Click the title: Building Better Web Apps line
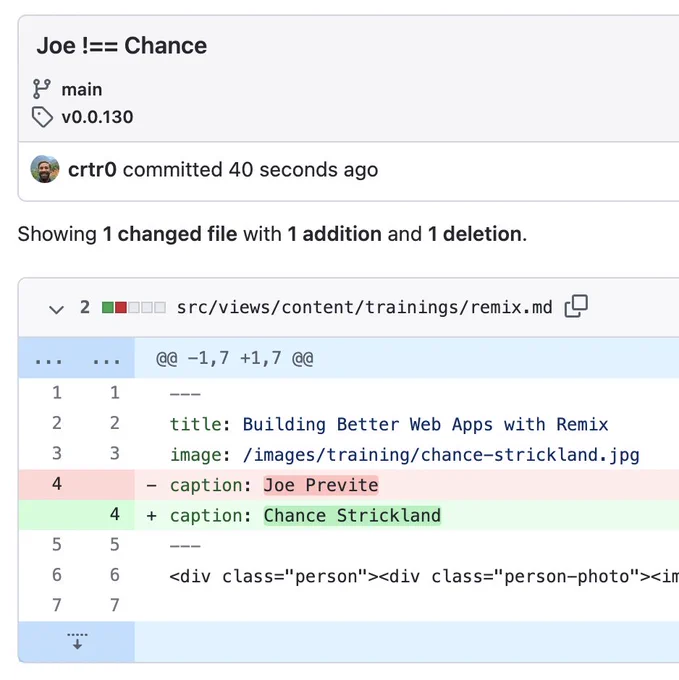Screen dimensions: 679x680 [389, 424]
